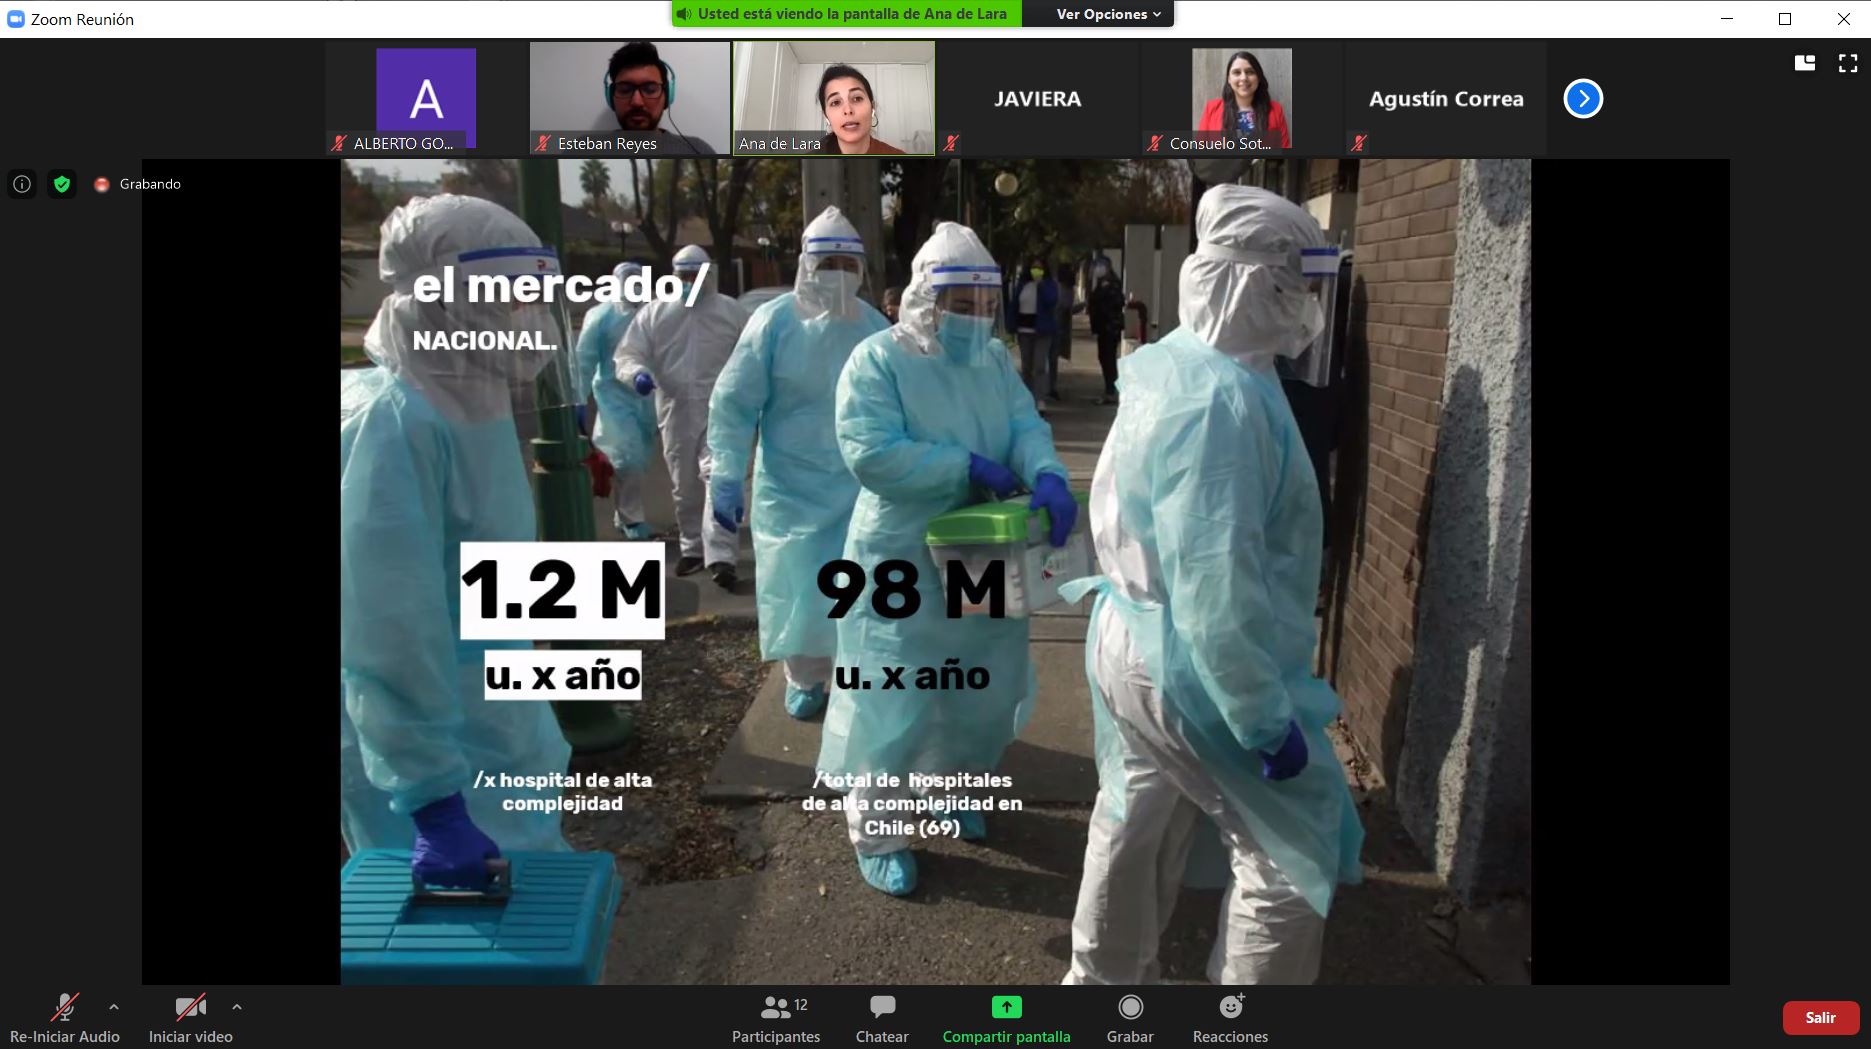Minimize the Zoom Reunión window
1871x1049 pixels.
(x=1727, y=19)
